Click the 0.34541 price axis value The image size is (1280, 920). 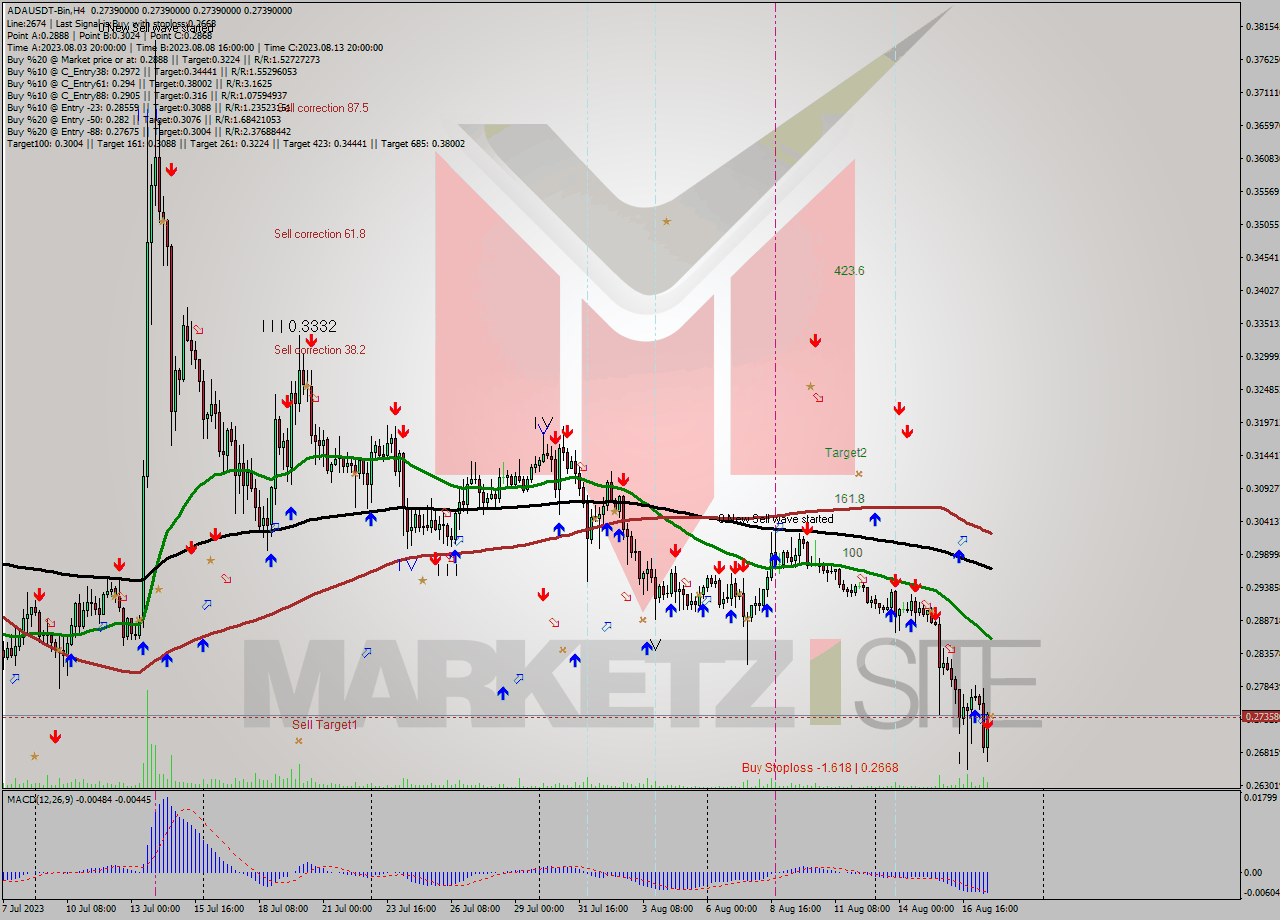1263,258
